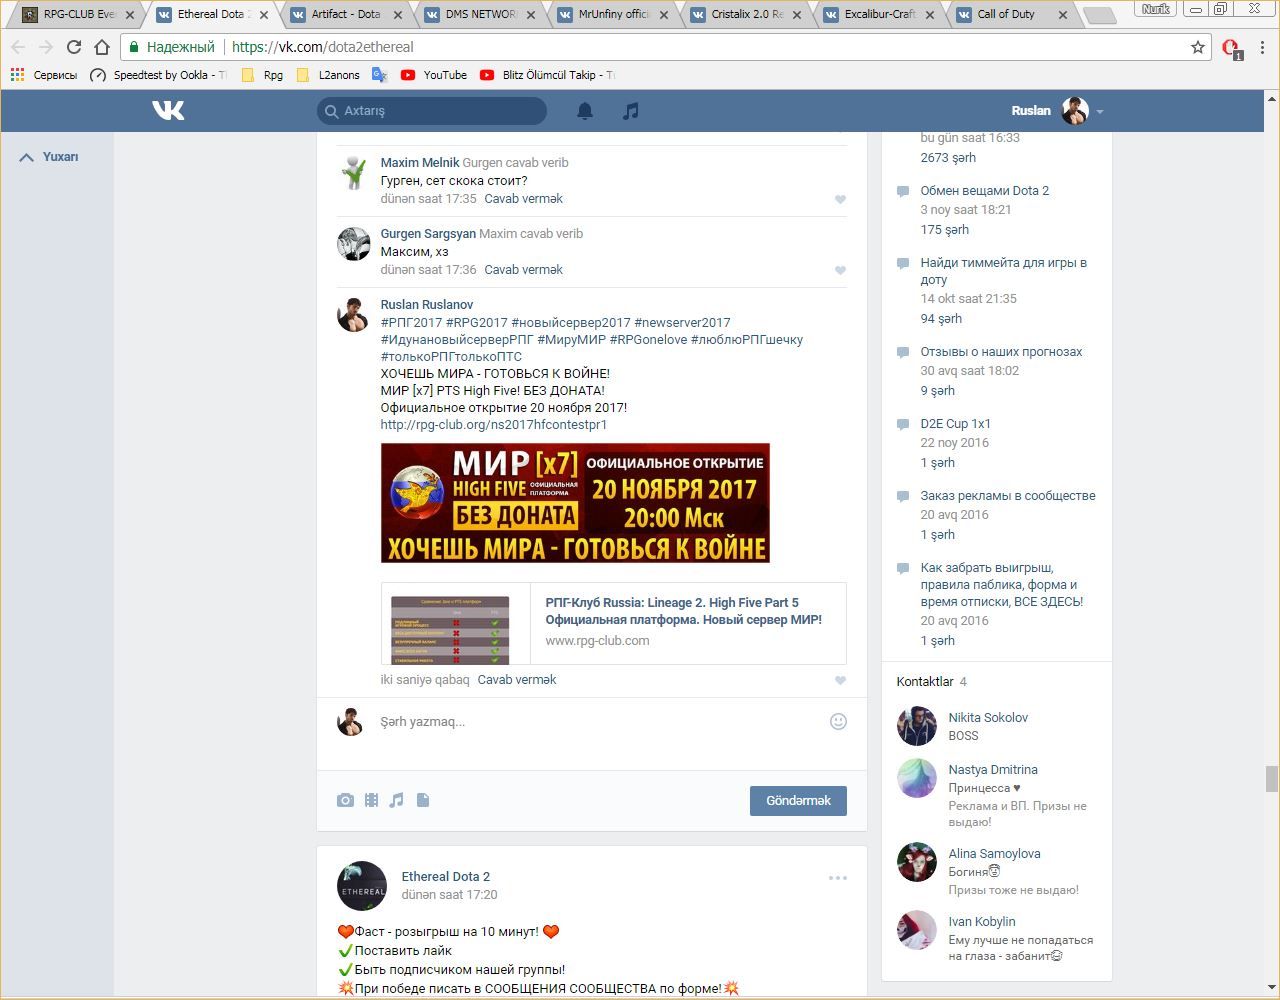This screenshot has height=1000, width=1280.
Task: Open a new browser tab
Action: click(1099, 16)
